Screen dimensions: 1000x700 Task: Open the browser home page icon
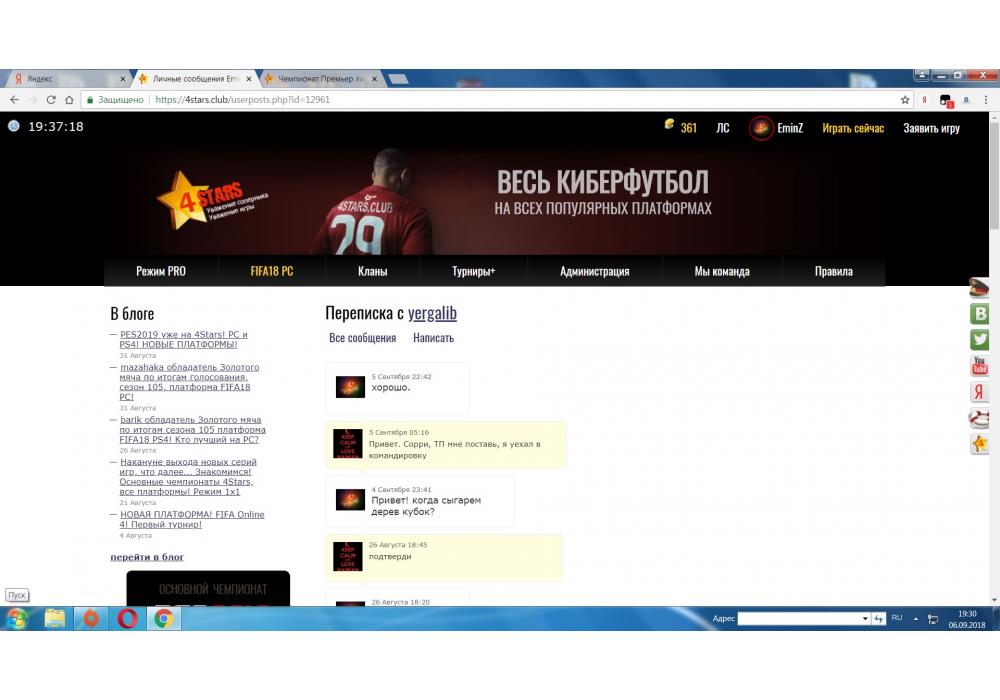69,99
